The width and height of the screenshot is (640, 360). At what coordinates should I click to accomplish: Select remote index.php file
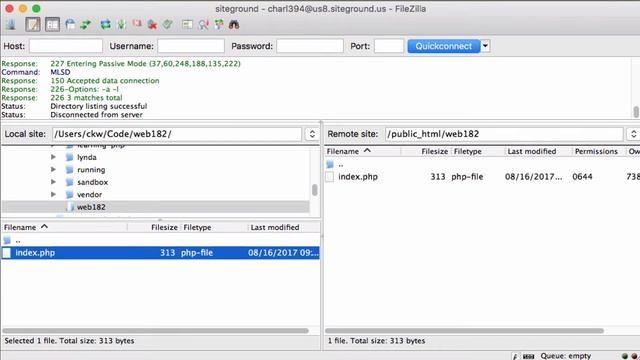point(358,177)
